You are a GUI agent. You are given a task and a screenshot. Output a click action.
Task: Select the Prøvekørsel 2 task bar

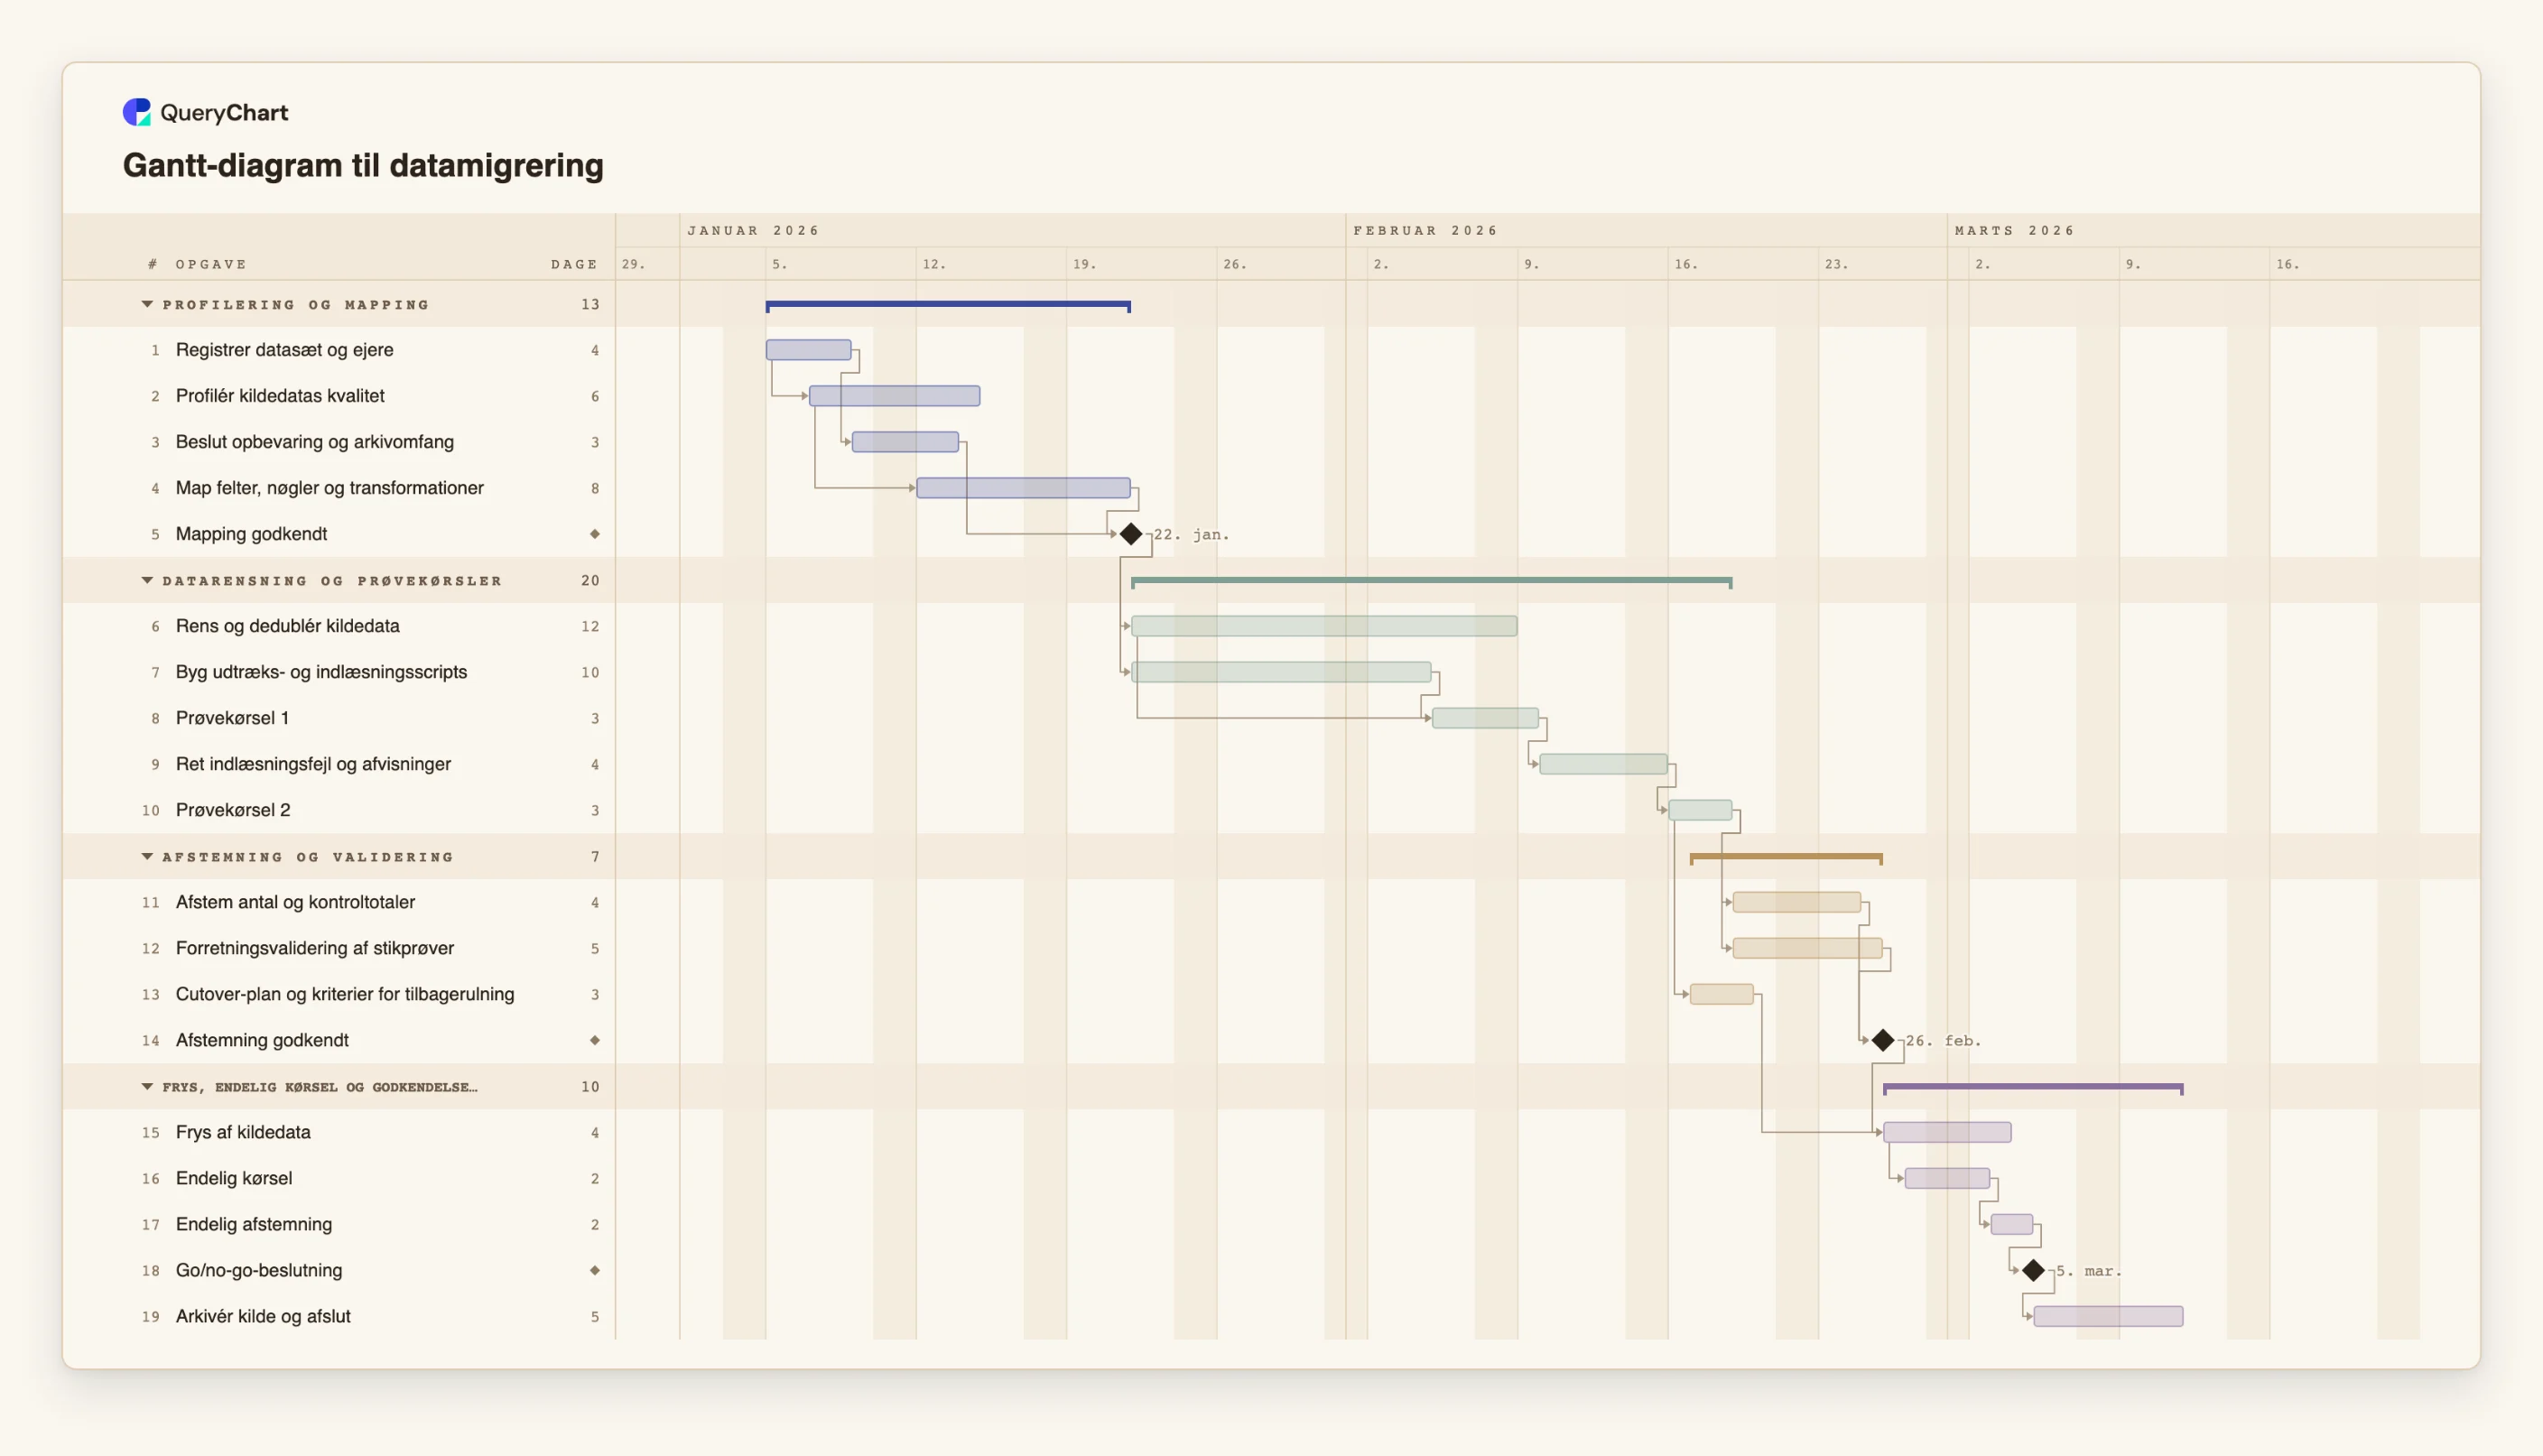click(1701, 810)
